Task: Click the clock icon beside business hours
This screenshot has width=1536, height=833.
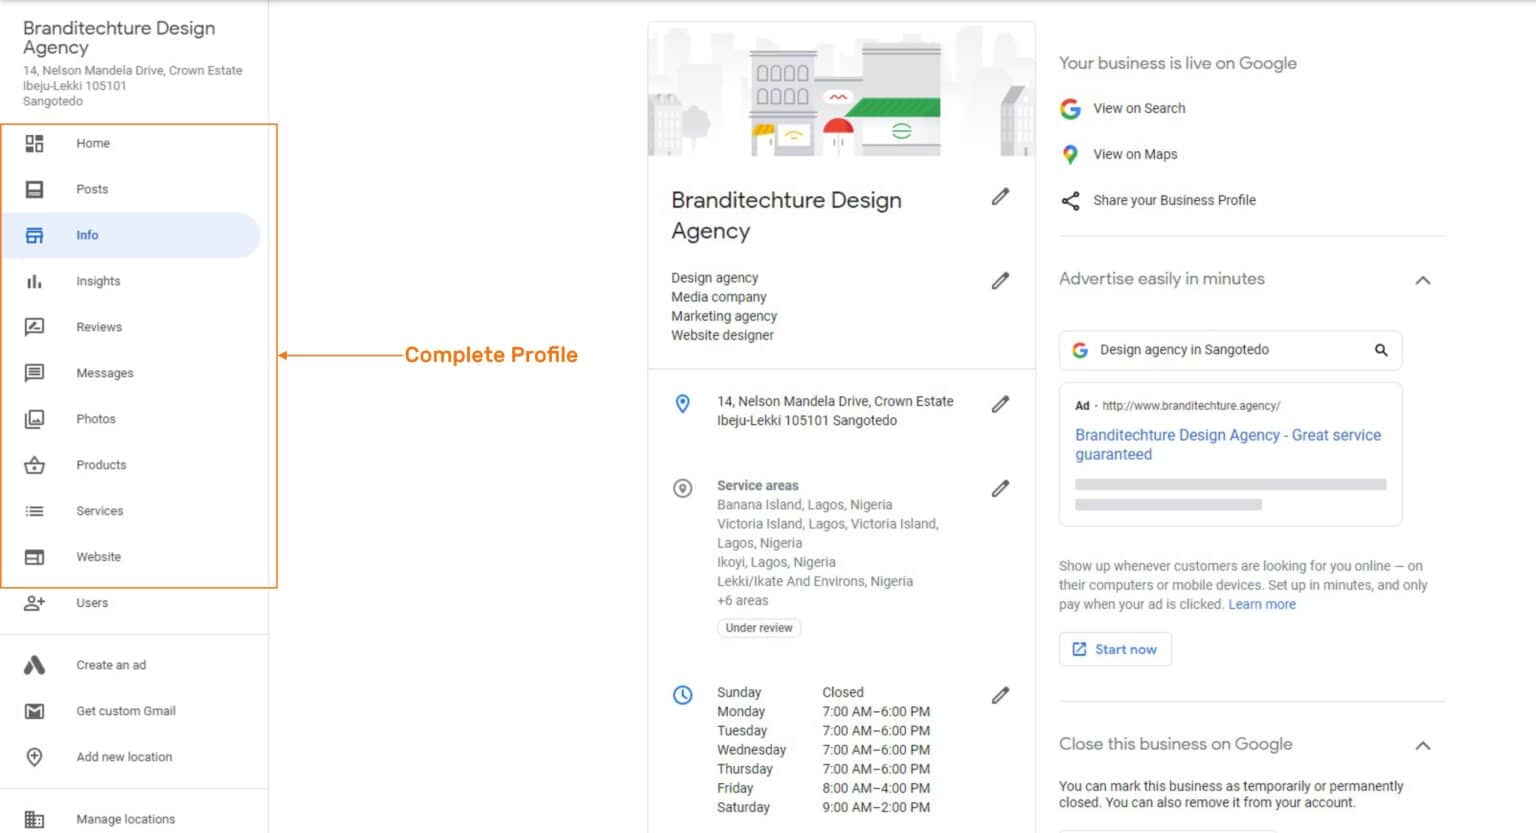Action: click(x=682, y=695)
